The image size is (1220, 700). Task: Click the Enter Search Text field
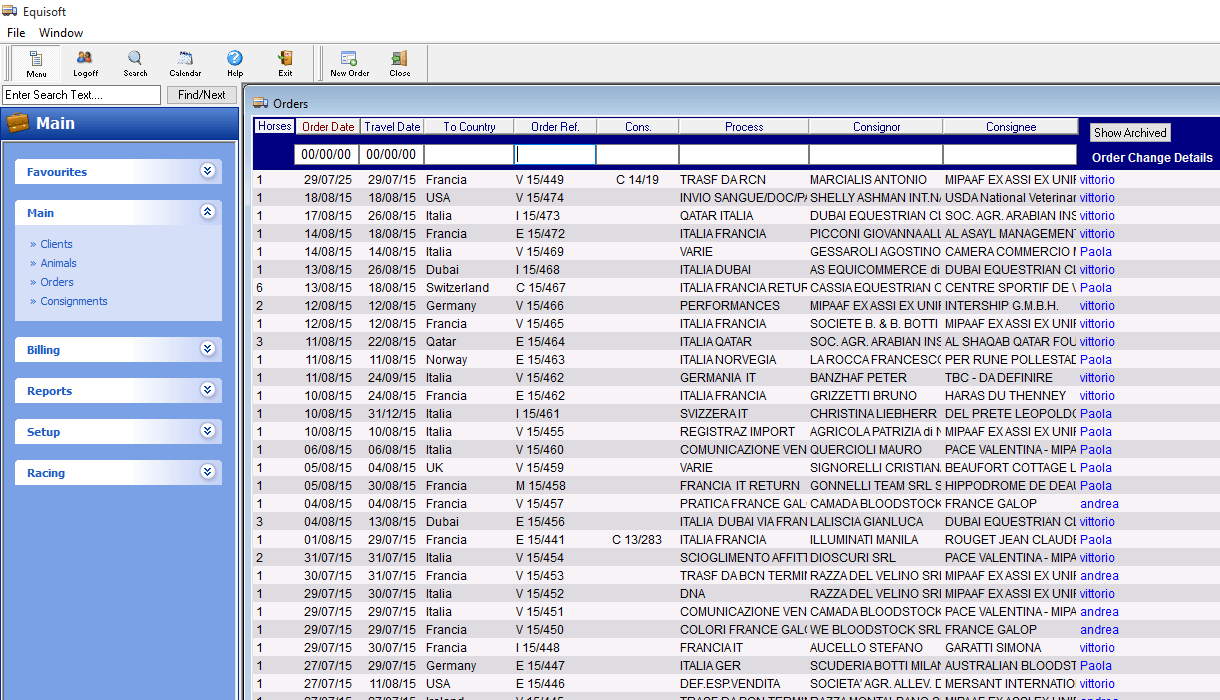(x=81, y=95)
